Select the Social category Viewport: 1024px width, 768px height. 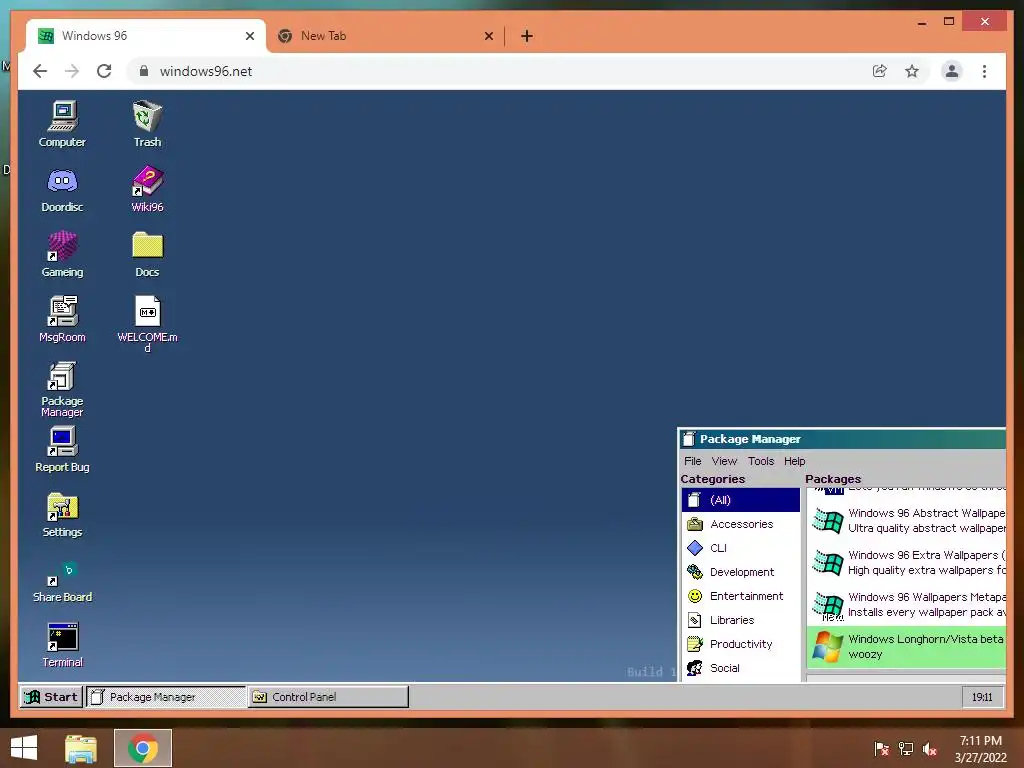coord(741,668)
